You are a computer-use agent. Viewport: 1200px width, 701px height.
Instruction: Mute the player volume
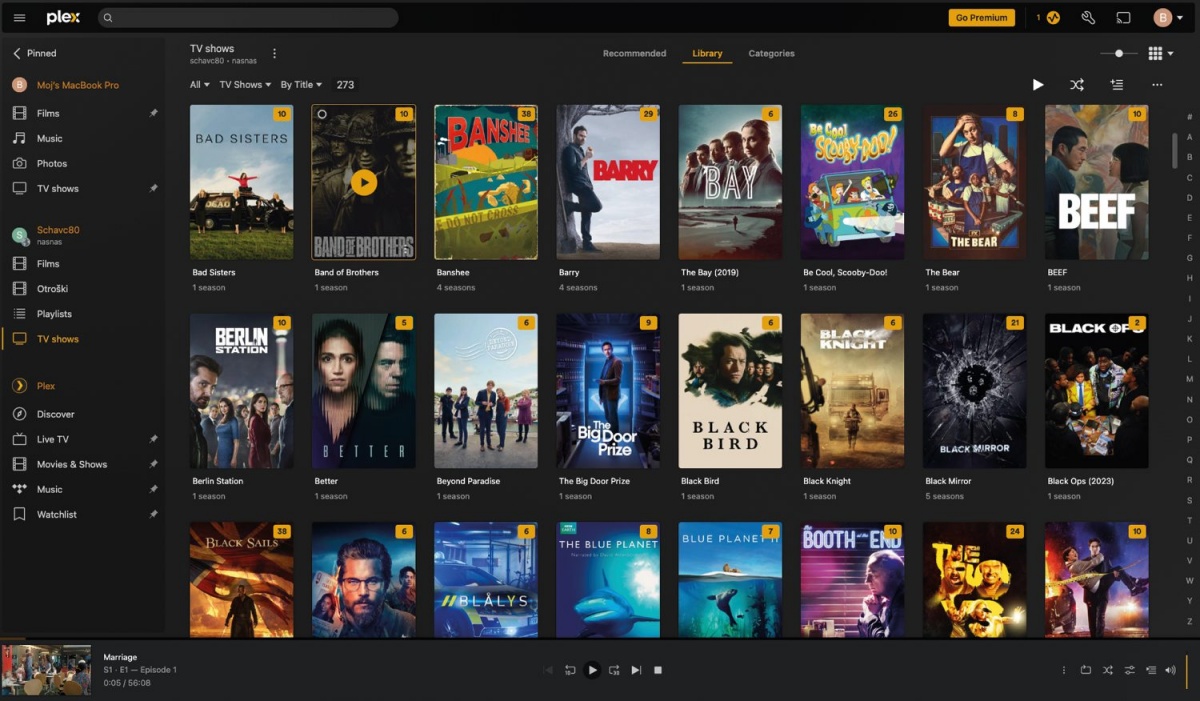tap(1170, 670)
